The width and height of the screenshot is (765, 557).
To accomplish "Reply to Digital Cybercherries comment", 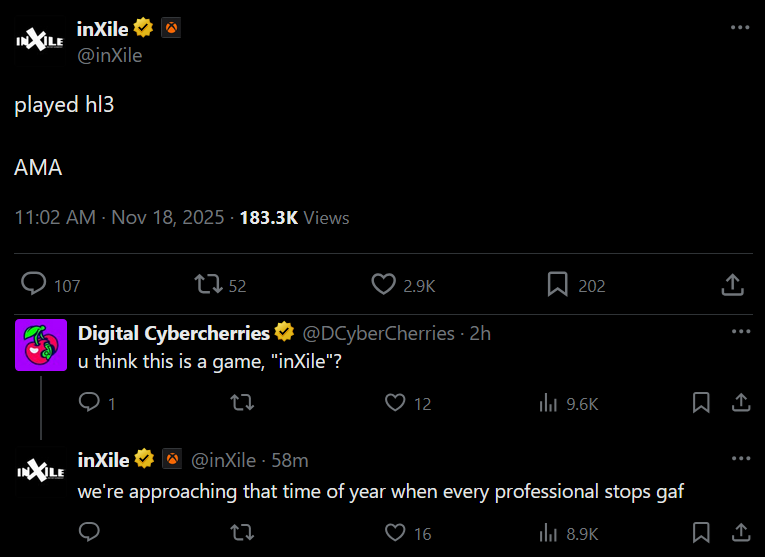I will 89,403.
